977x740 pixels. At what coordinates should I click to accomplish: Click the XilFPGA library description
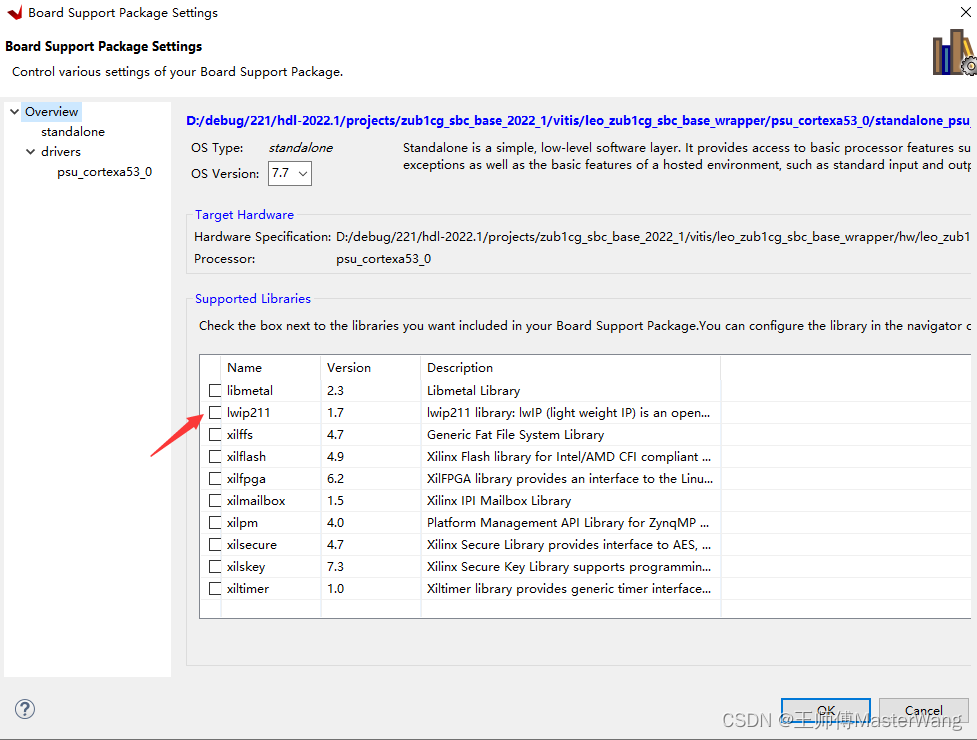point(570,478)
